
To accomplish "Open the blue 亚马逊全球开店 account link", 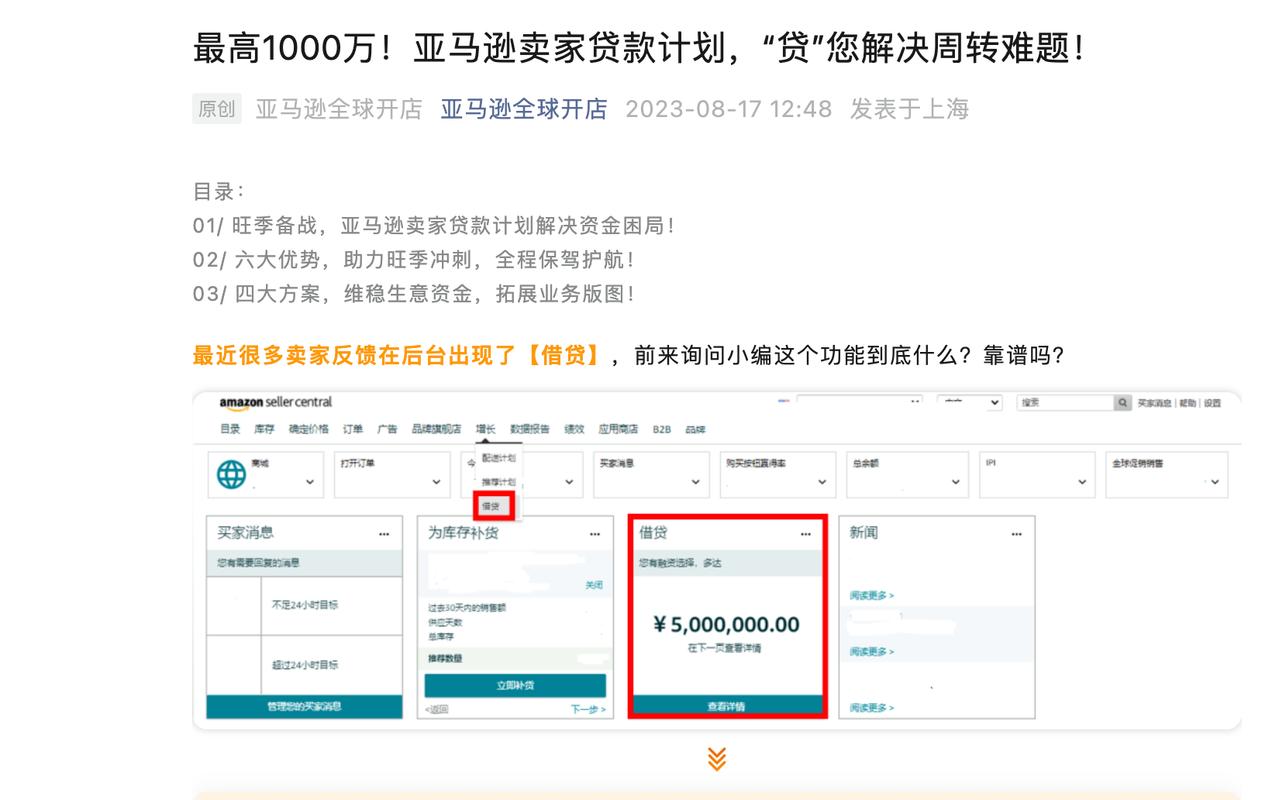I will 524,109.
